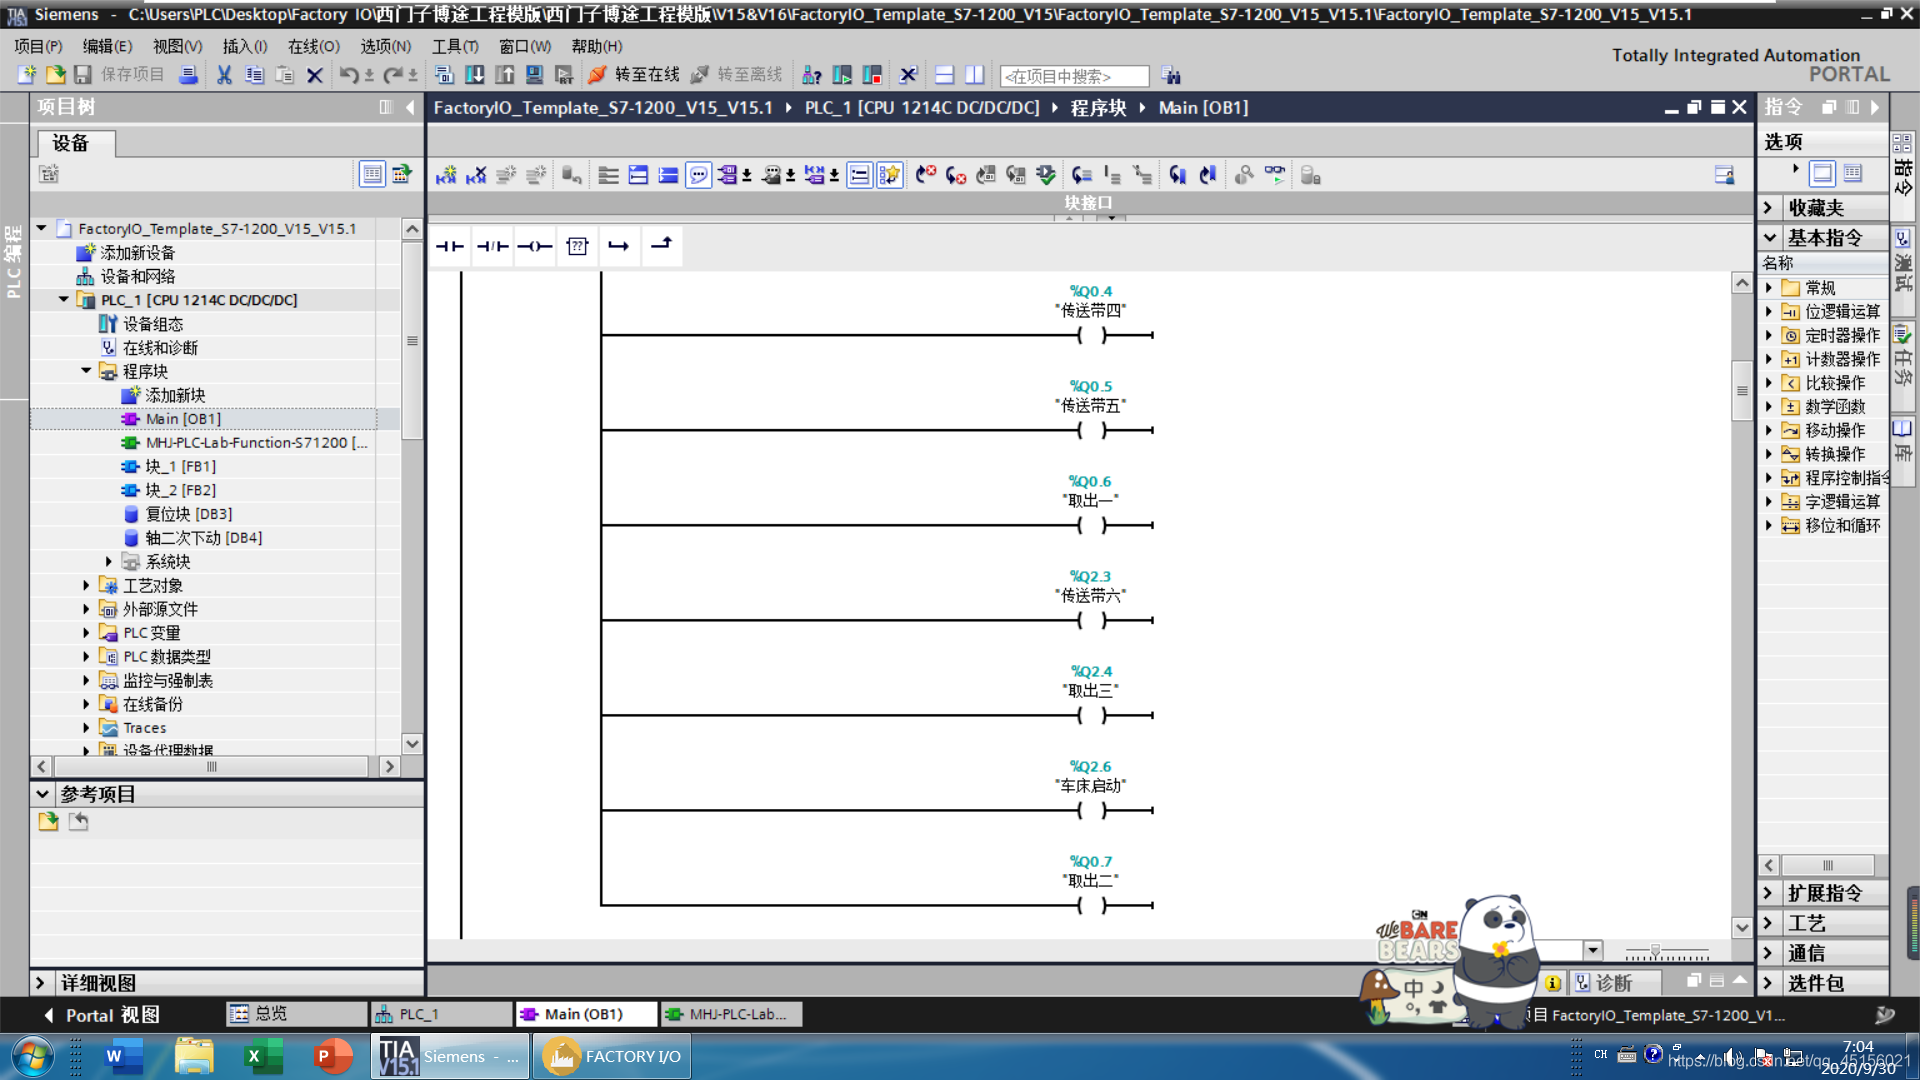The width and height of the screenshot is (1920, 1080).
Task: Click the Cut scissors icon
Action: (224, 75)
